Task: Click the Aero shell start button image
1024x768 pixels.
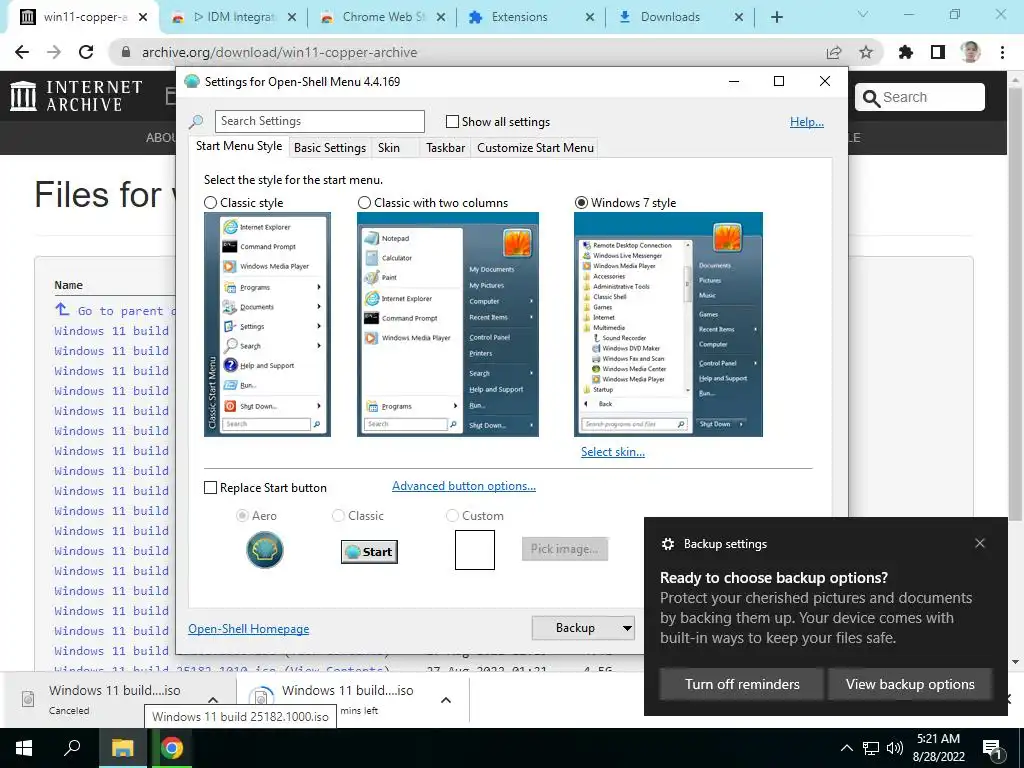Action: pyautogui.click(x=264, y=549)
